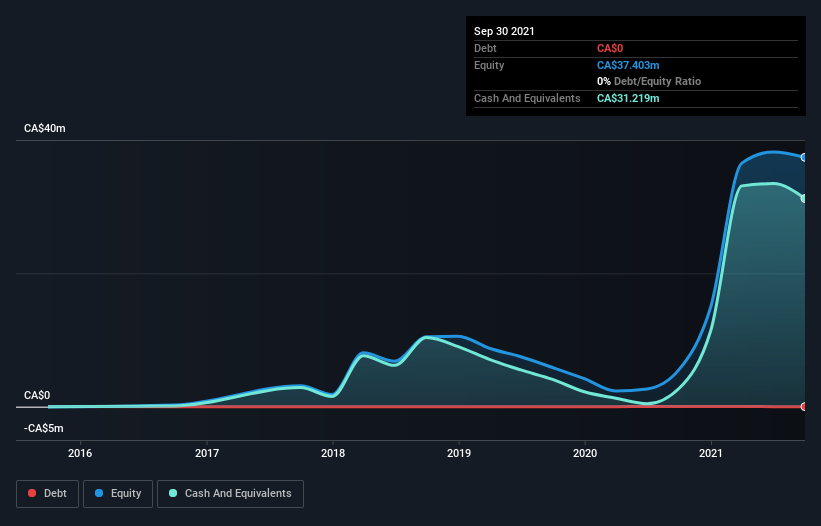Viewport: 821px width, 526px height.
Task: Toggle the Debt legend button
Action: click(x=47, y=494)
